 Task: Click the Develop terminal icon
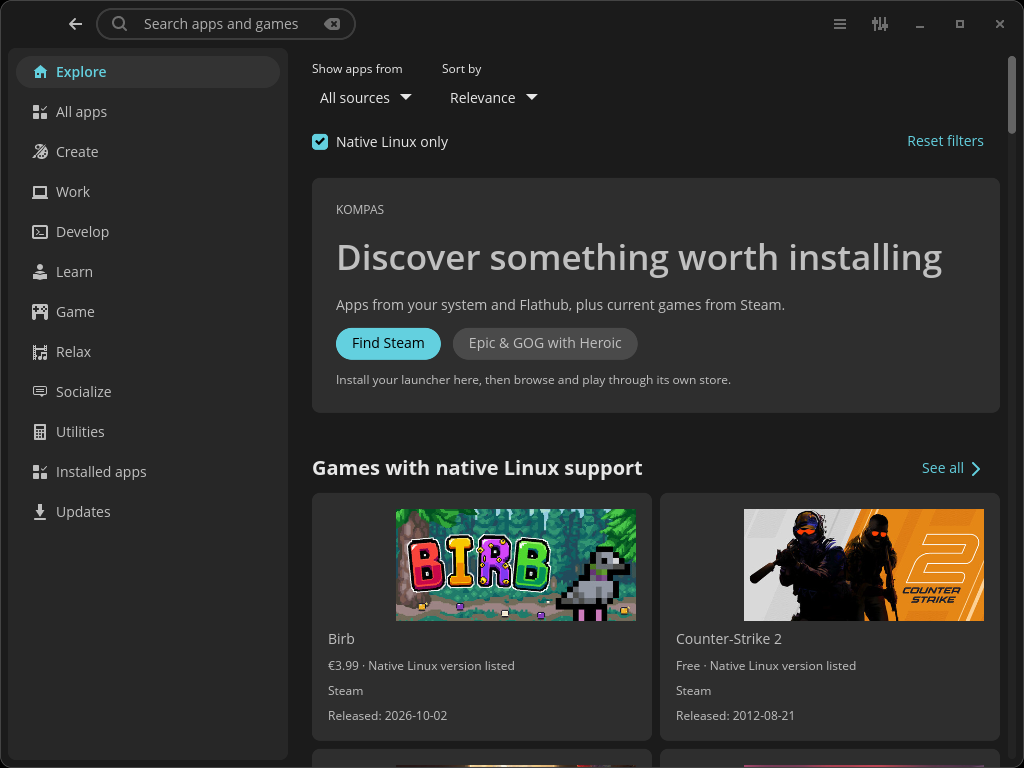(x=40, y=232)
